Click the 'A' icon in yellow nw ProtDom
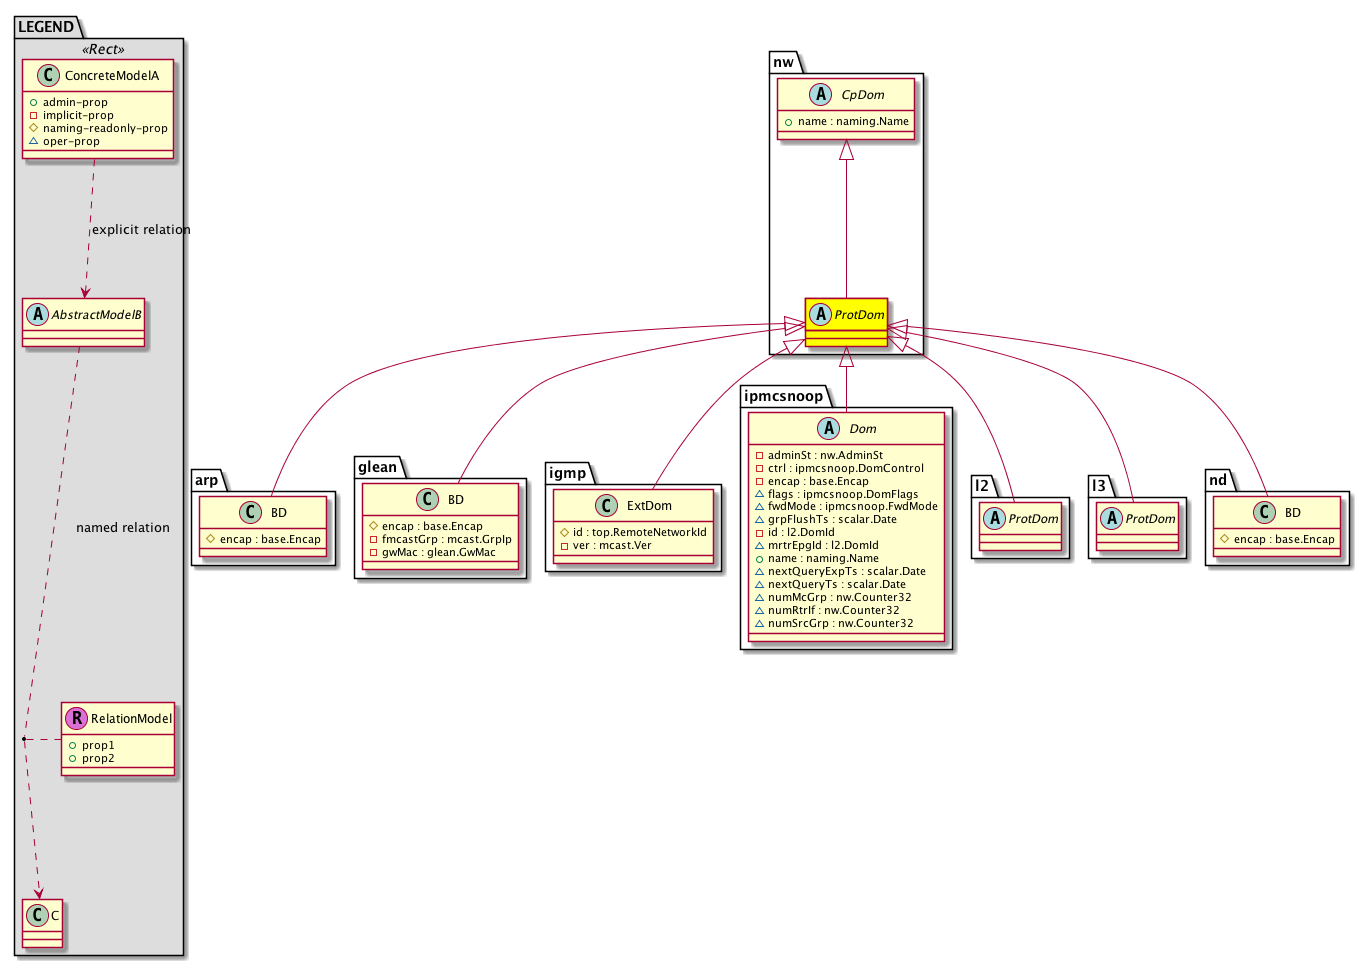The image size is (1370, 966). 820,314
